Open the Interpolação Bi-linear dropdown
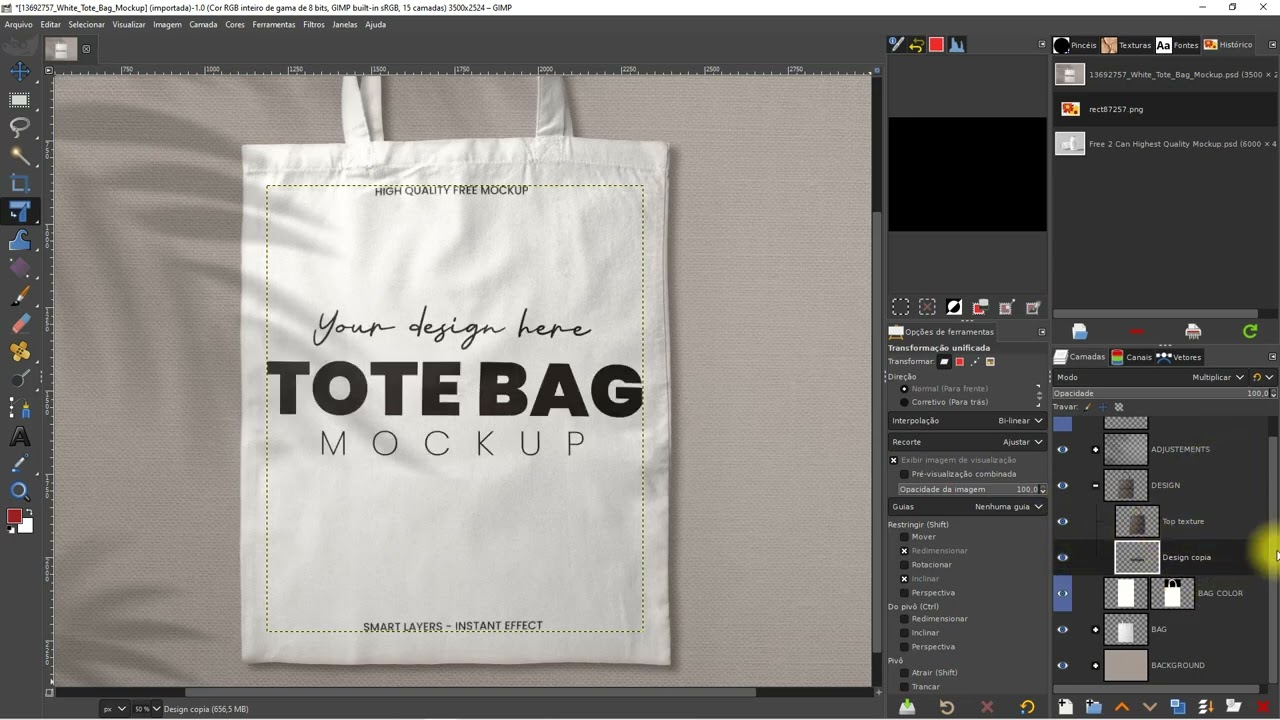Screen dimensions: 1280x720 [967, 421]
